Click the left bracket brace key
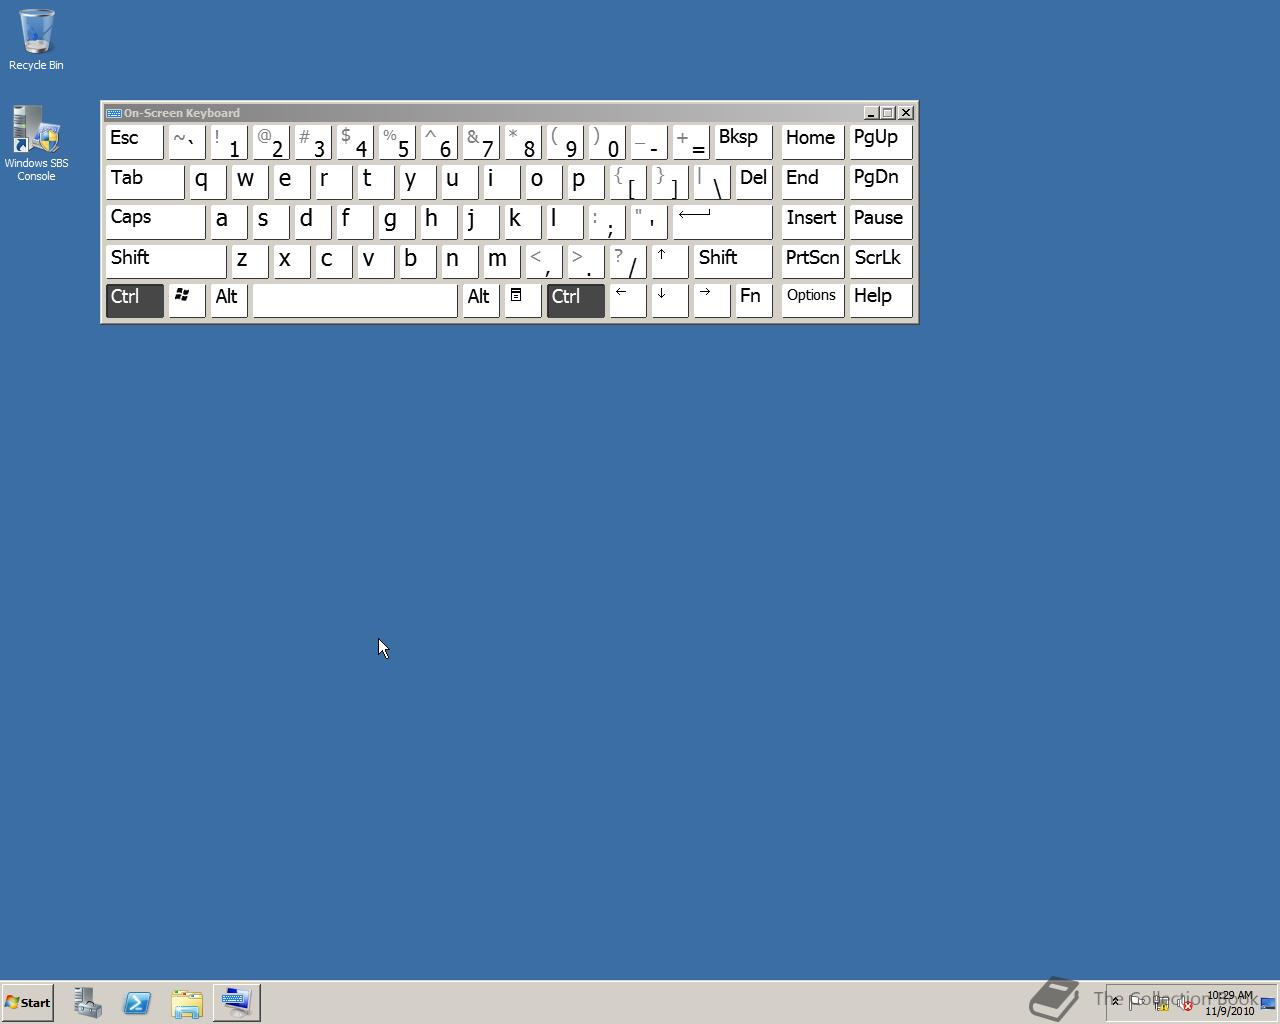1280x1024 pixels. [x=628, y=181]
